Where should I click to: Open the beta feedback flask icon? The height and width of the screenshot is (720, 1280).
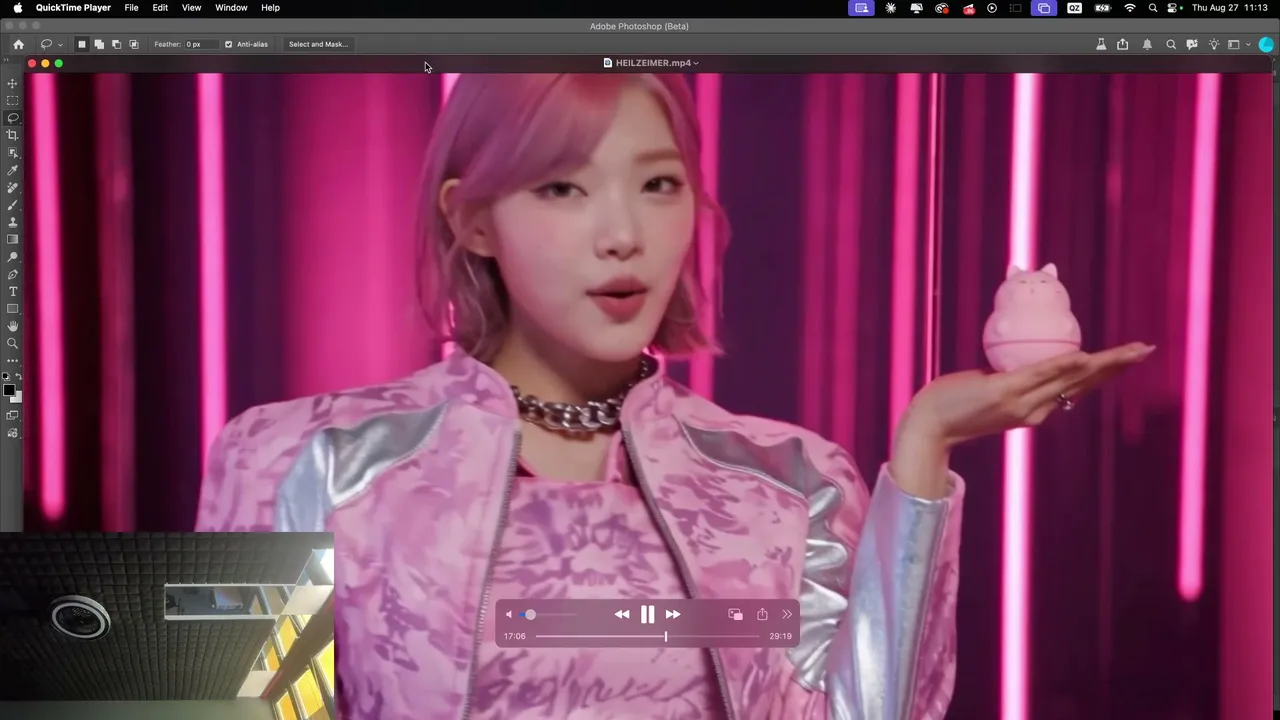[1101, 44]
